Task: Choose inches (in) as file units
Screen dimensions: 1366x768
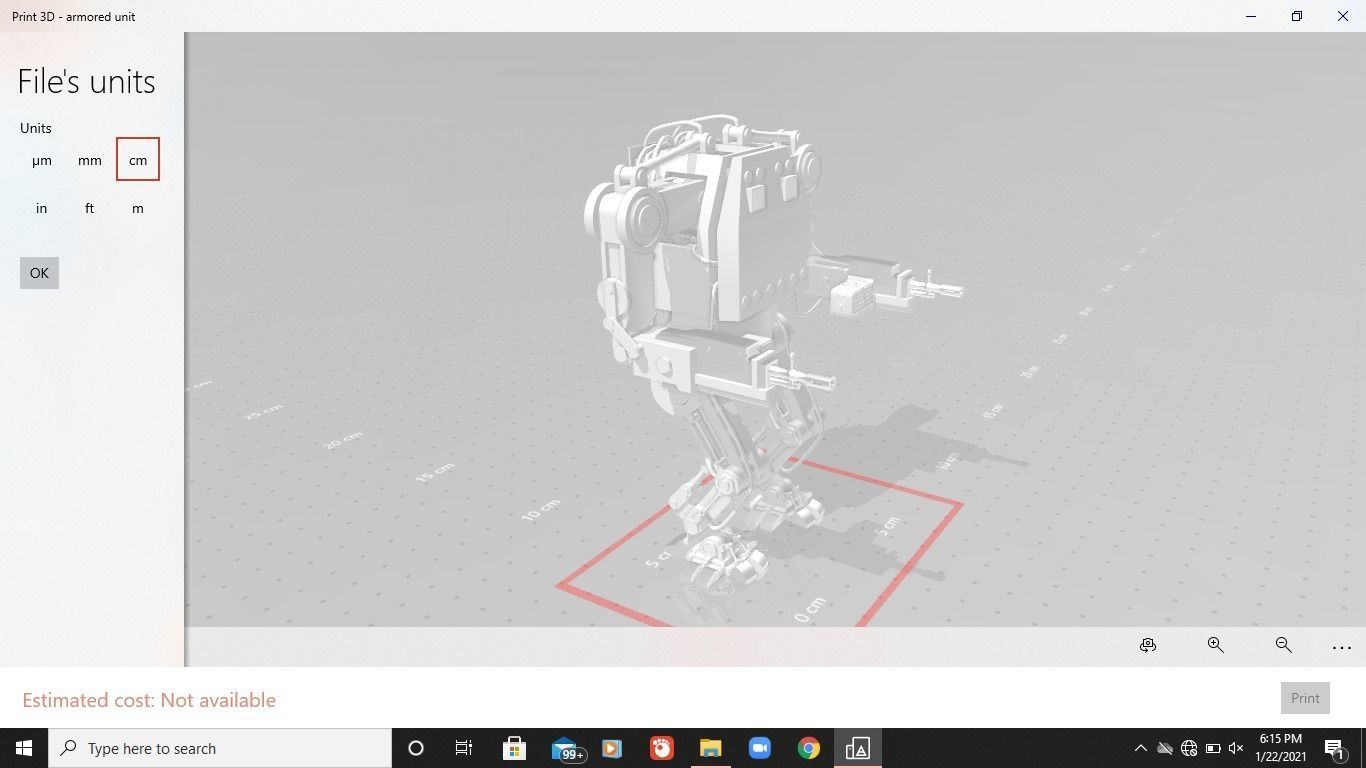Action: click(41, 208)
